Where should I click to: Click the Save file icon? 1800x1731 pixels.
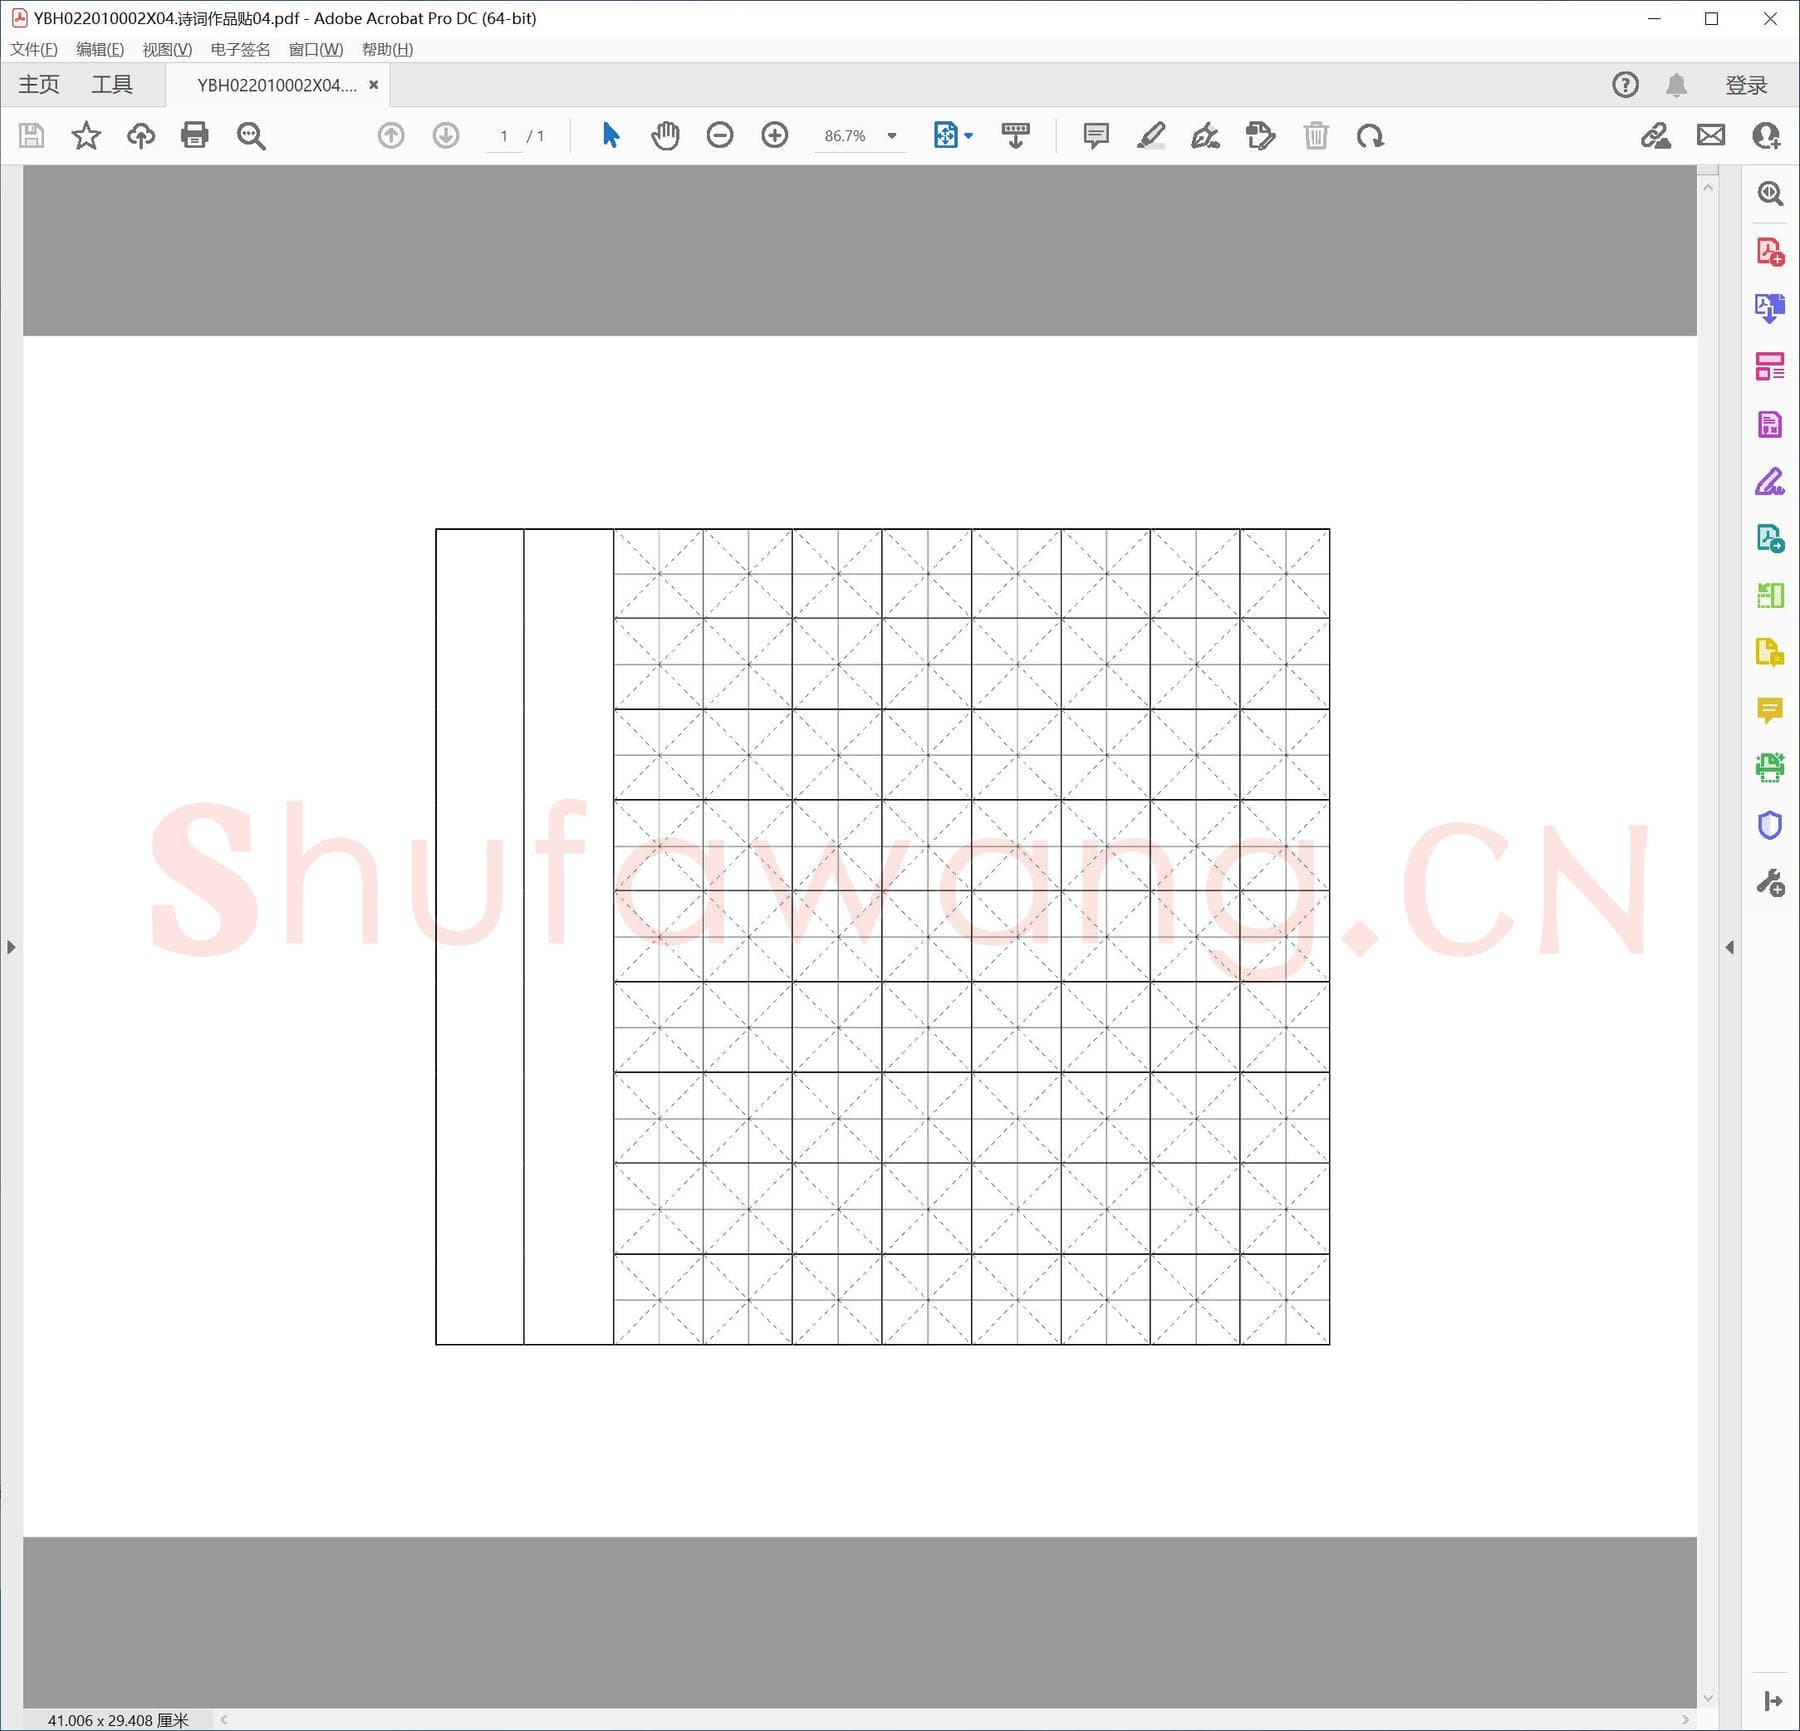[x=32, y=135]
